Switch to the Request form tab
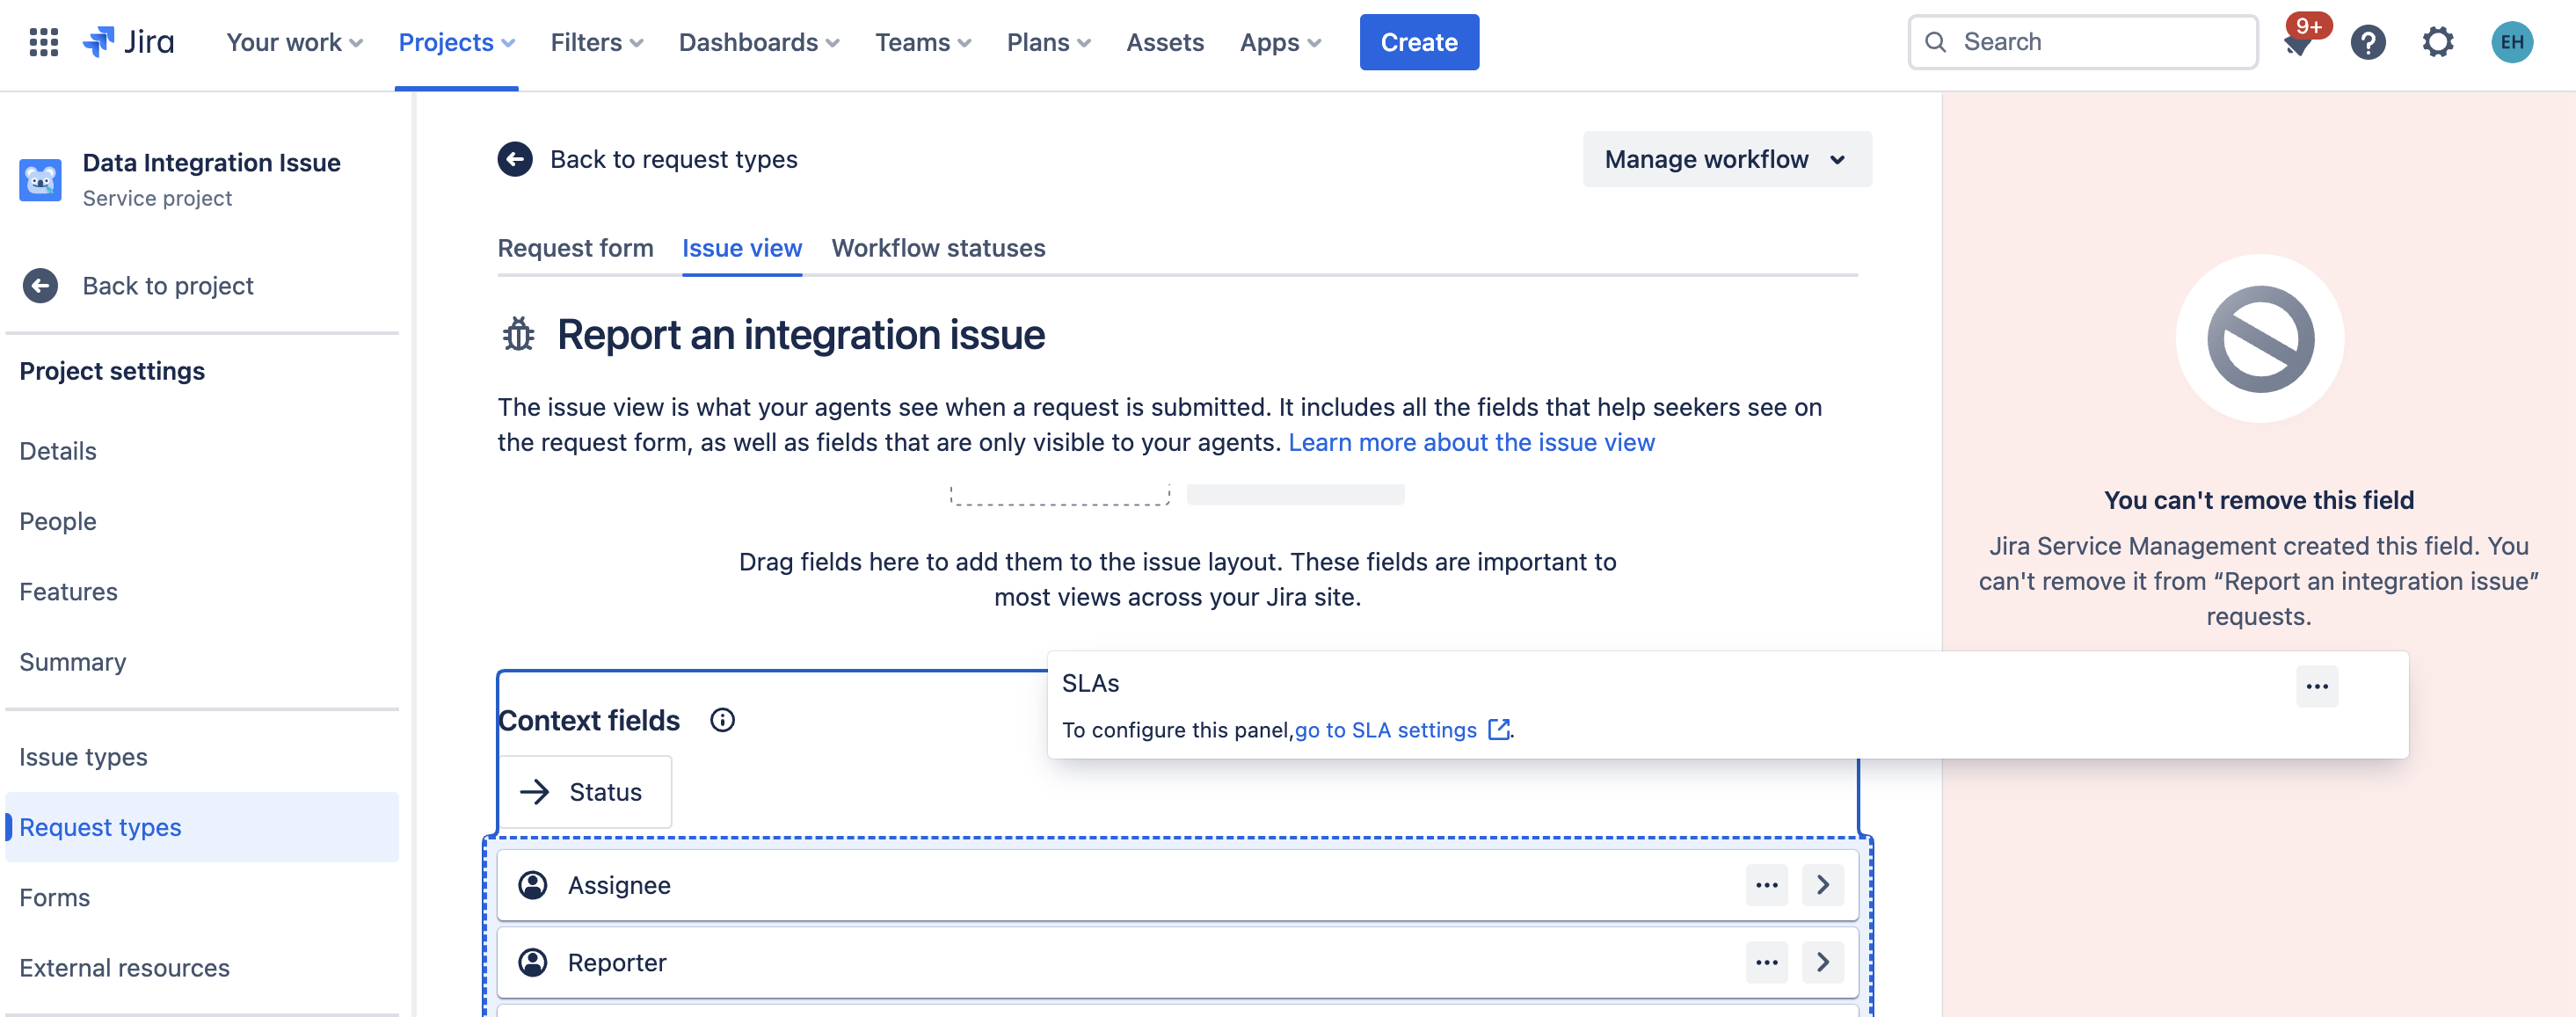The width and height of the screenshot is (2576, 1017). 575,248
